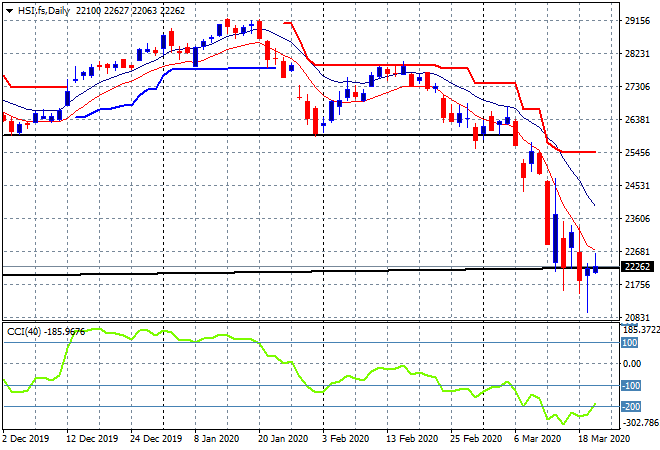Screen dimensions: 660x450
Task: Click the 3 Feb 2020 date label
Action: tap(346, 439)
